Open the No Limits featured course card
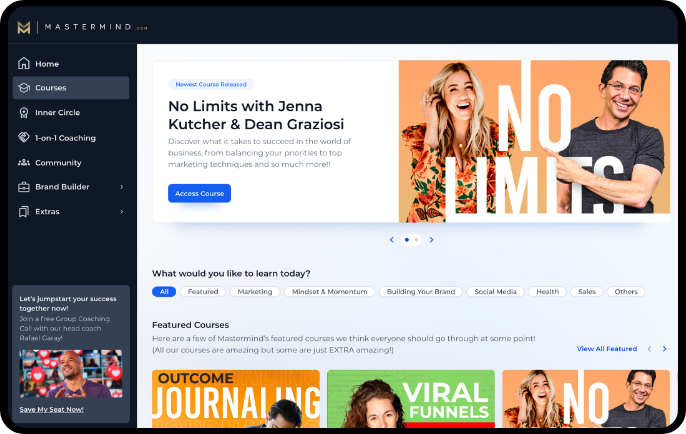 pos(586,399)
